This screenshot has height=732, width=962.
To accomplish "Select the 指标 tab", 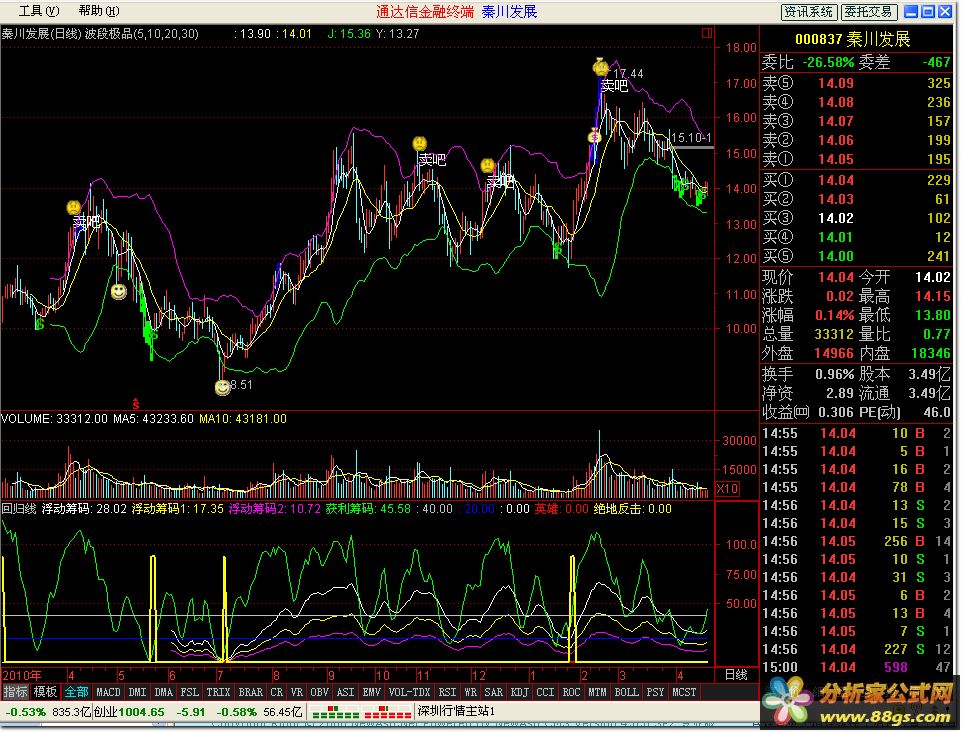I will point(15,692).
